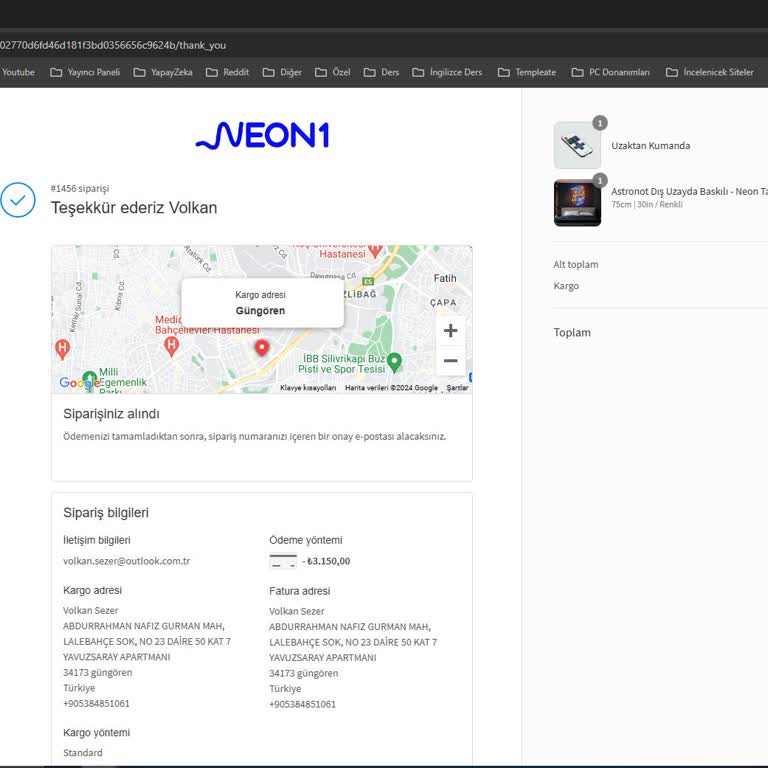Click the volkan.sezer@outlook.com.tr email text
This screenshot has width=768, height=768.
[126, 561]
